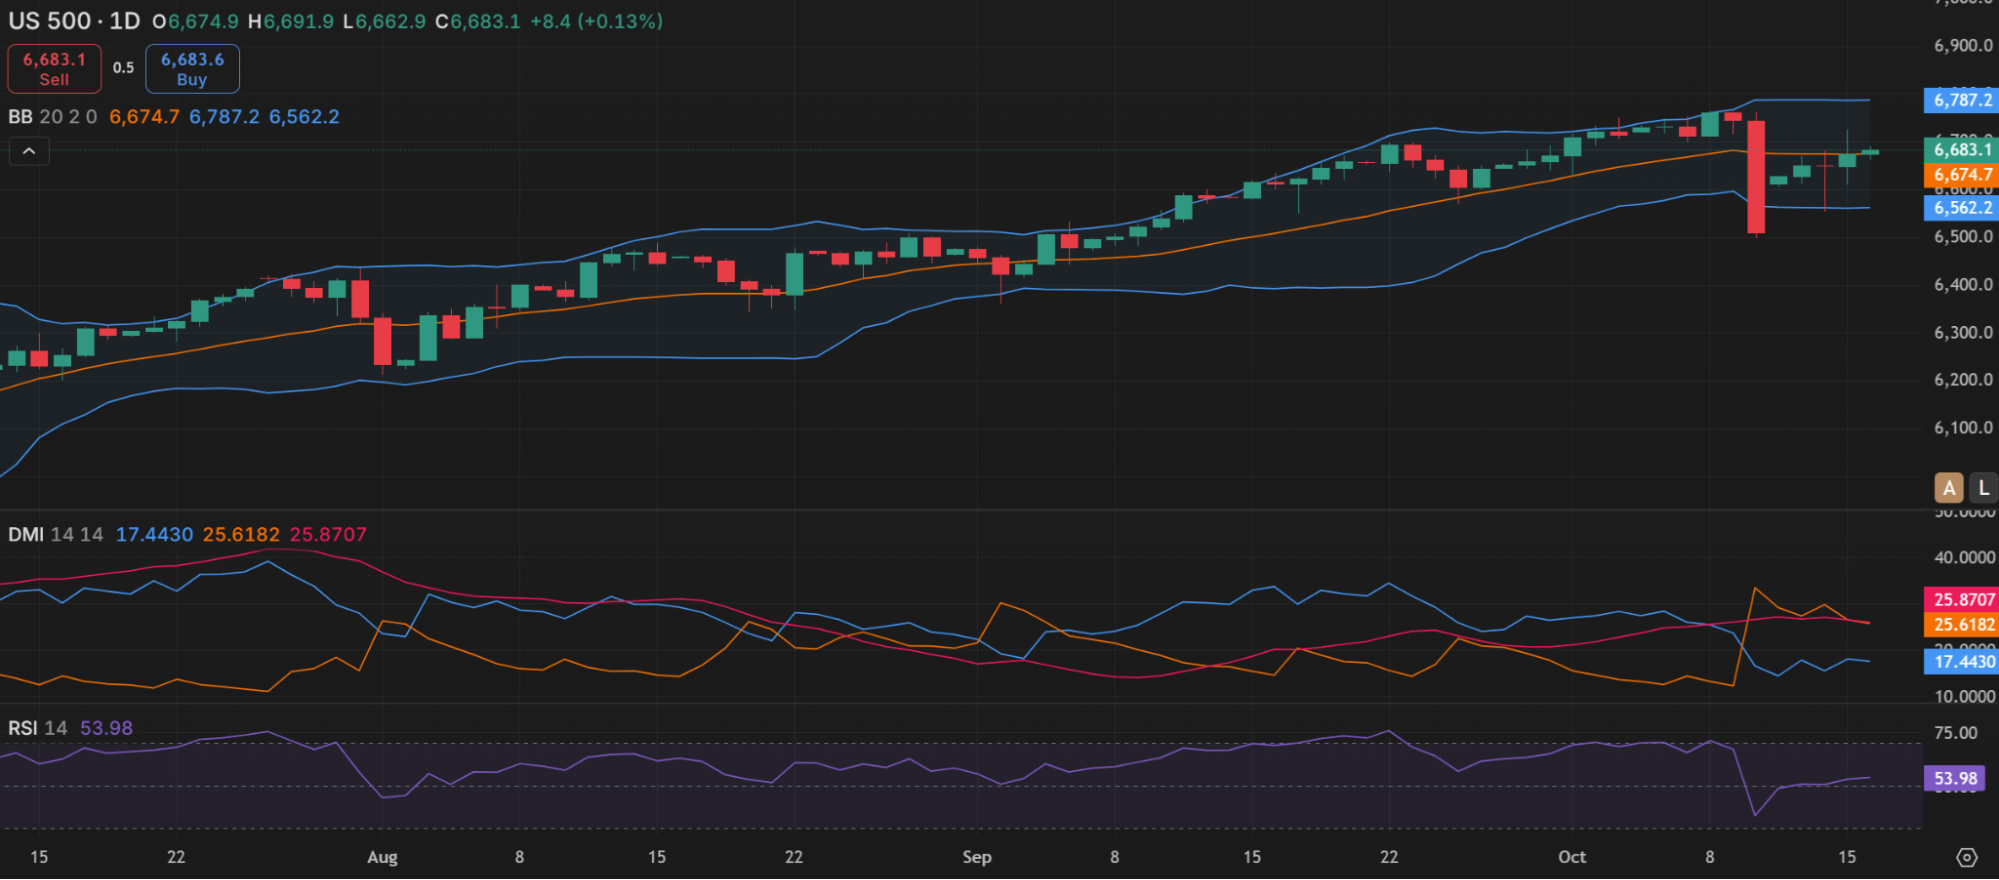1999x880 pixels.
Task: Click the orange 6,674.7 BB basis label
Action: click(1961, 175)
